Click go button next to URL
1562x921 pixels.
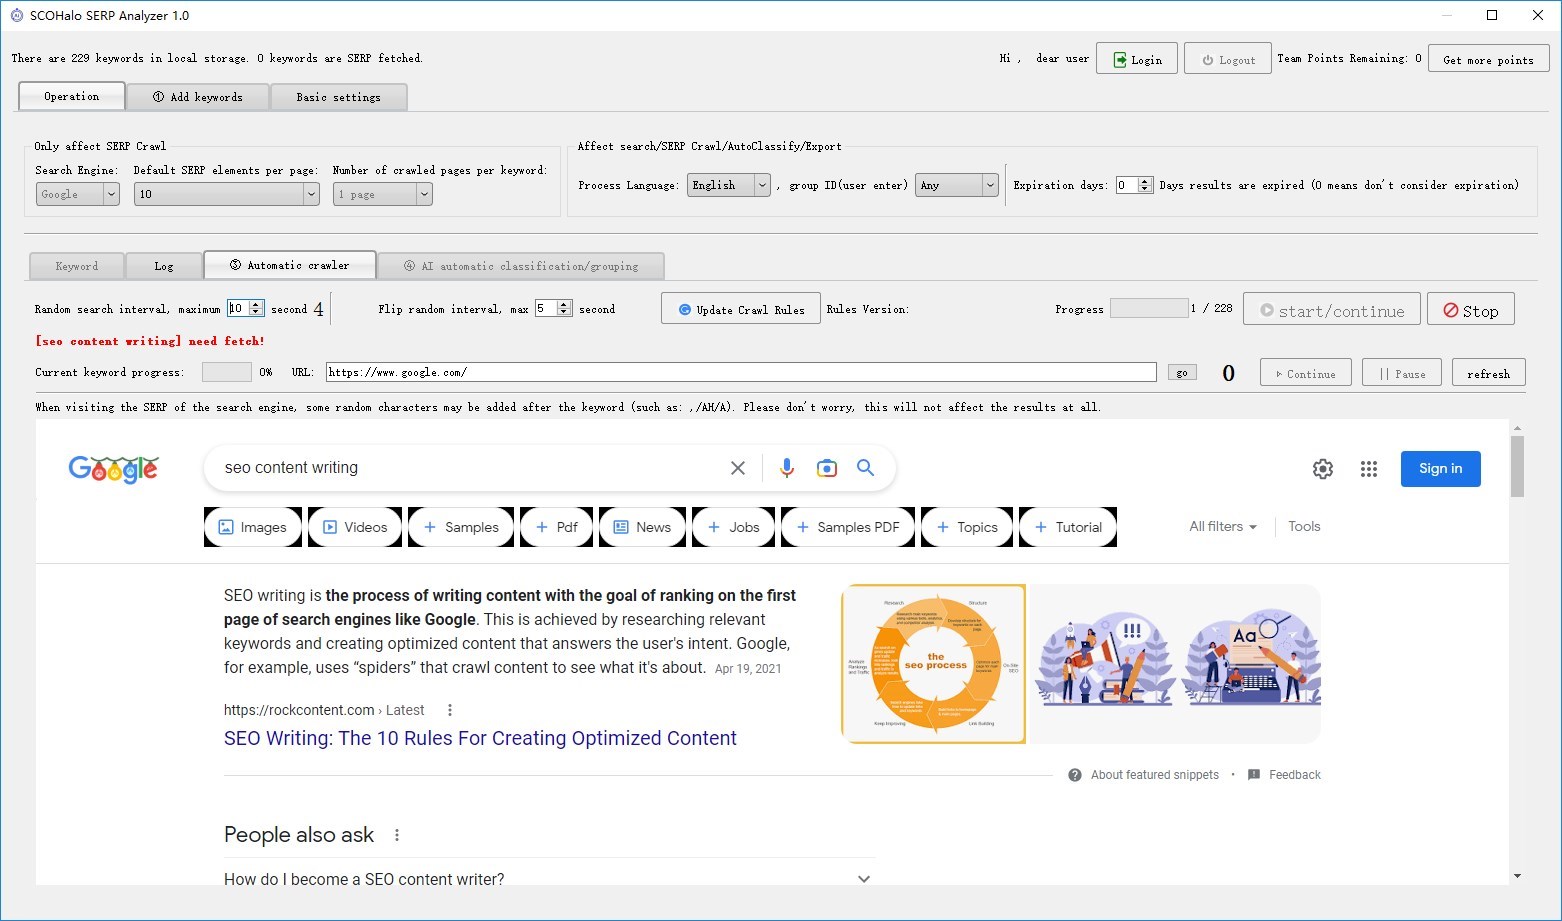click(1182, 372)
